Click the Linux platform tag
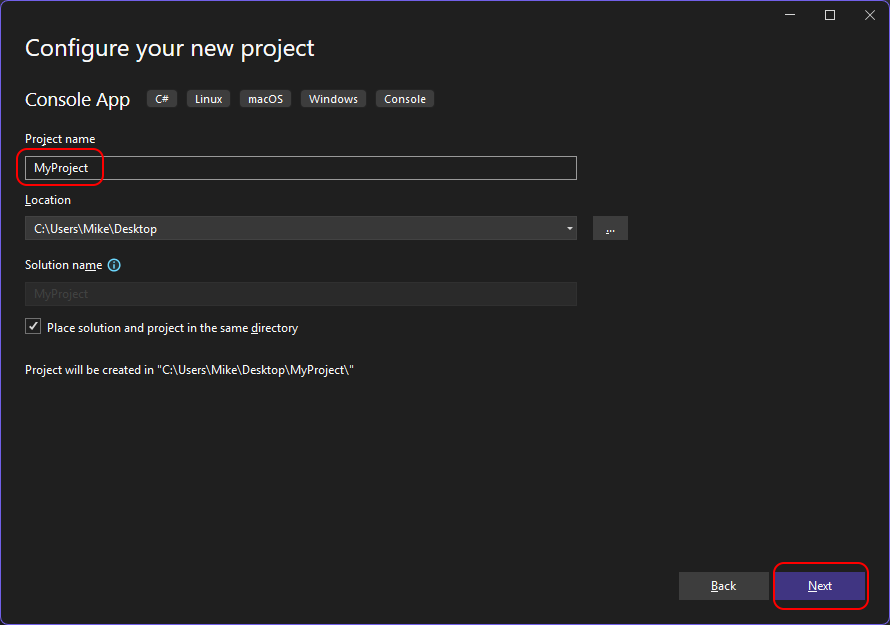Screen dimensions: 890x625 (208, 99)
